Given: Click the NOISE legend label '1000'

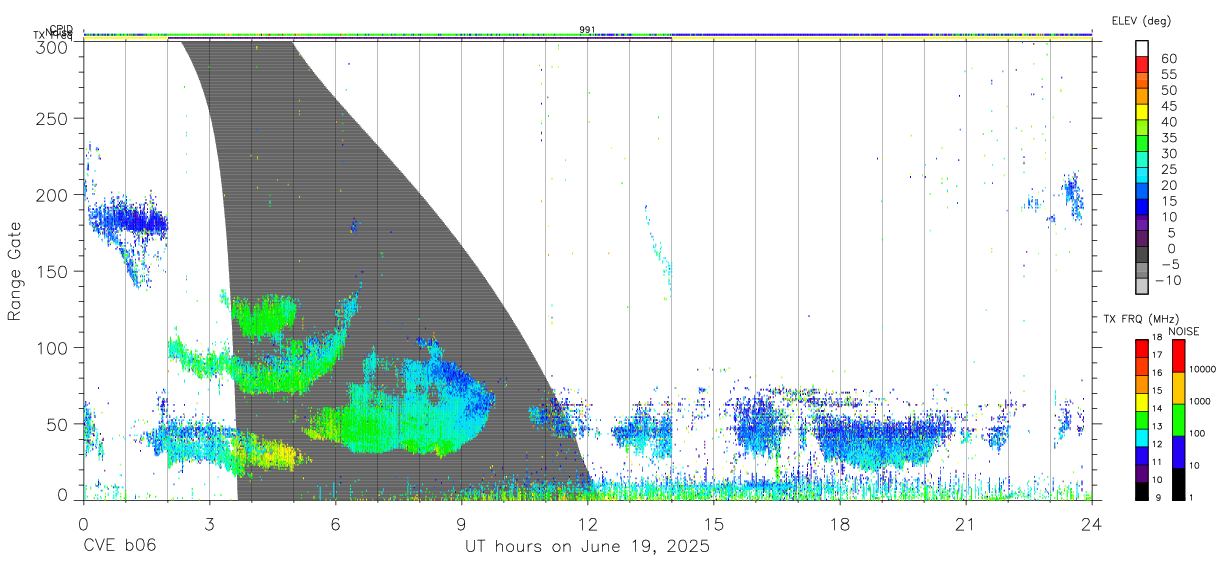Looking at the screenshot, I should [1202, 401].
